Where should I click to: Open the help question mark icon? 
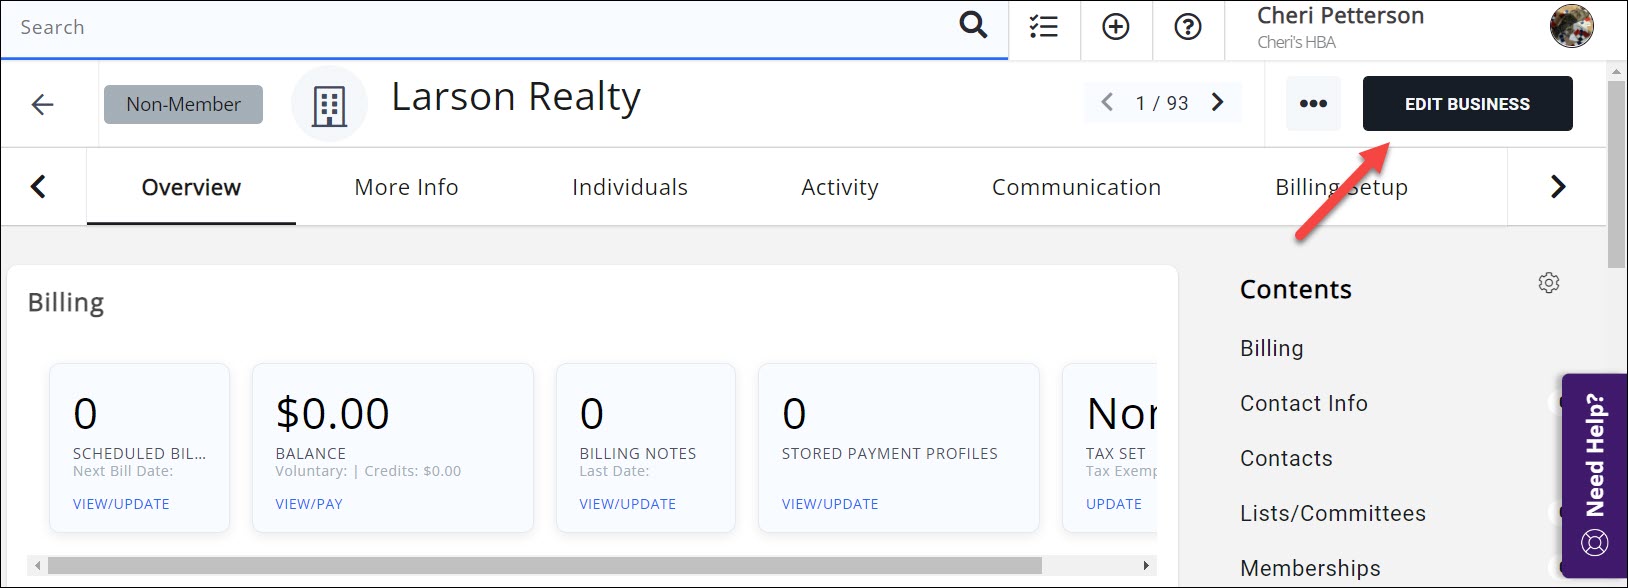[1188, 27]
